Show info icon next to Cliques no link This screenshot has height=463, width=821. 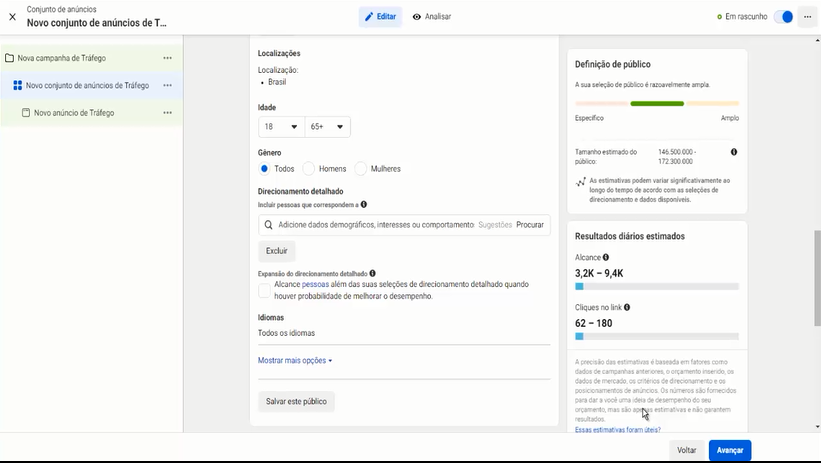coord(627,307)
